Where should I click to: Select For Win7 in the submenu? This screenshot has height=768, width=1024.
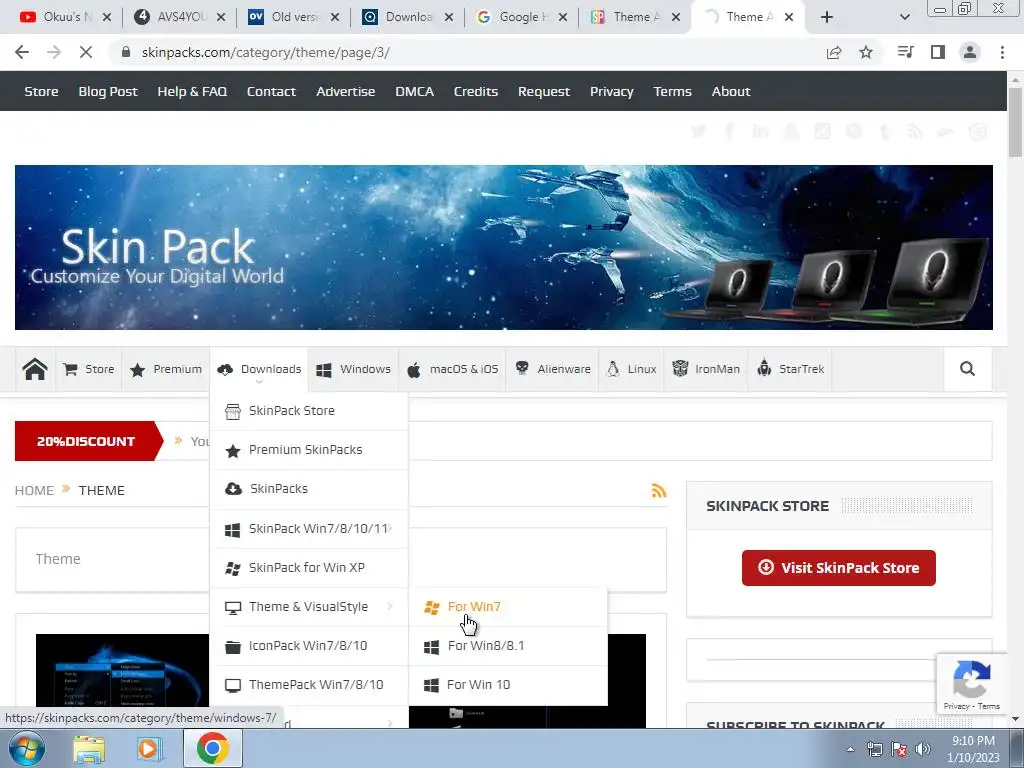pyautogui.click(x=508, y=607)
